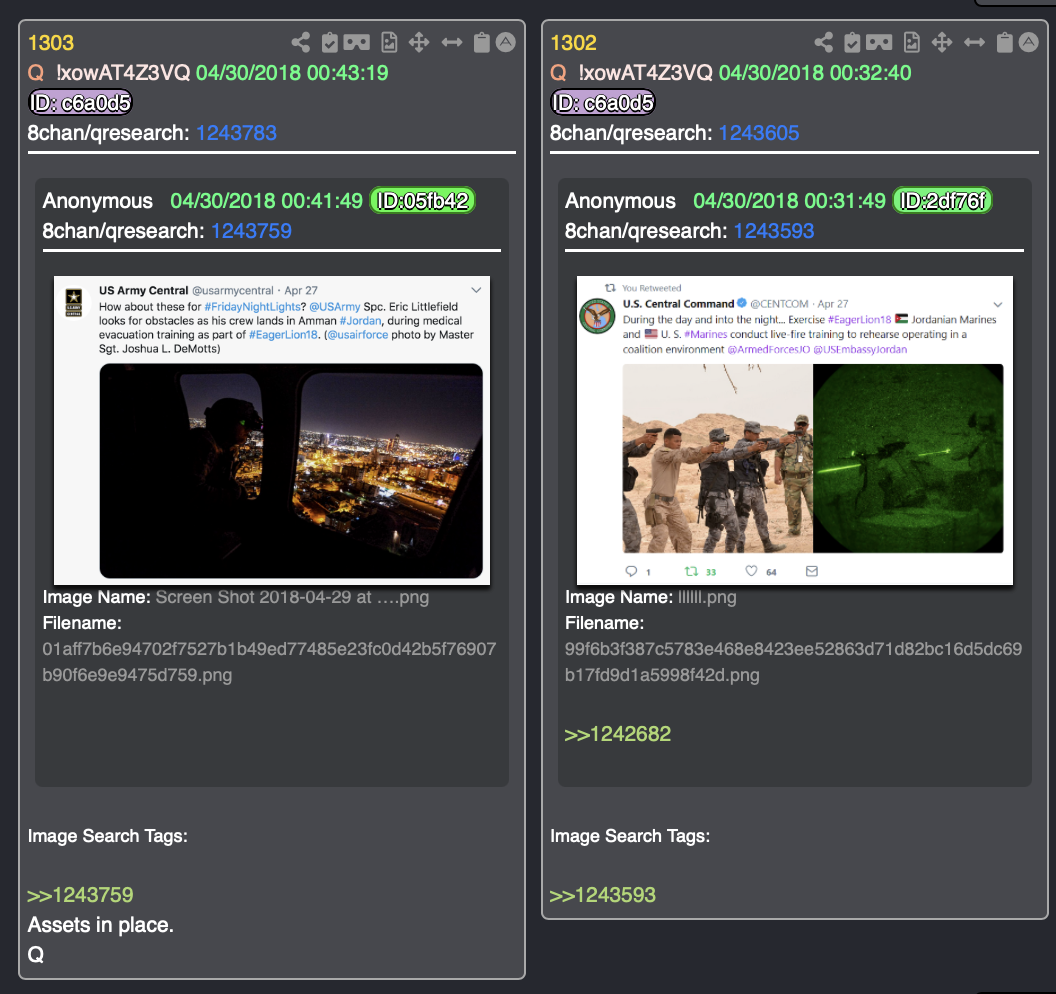The image size is (1056, 994).
Task: Click the circled triangle icon on post 1303
Action: coord(506,42)
